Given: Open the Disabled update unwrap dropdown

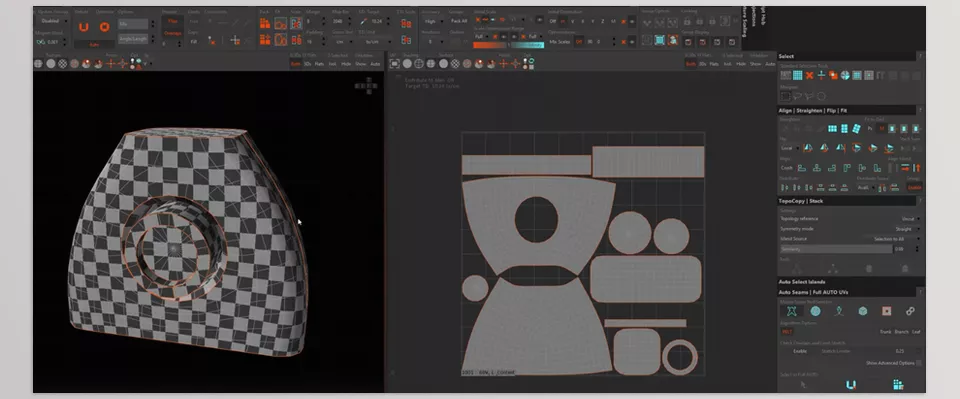Looking at the screenshot, I should click(x=50, y=21).
